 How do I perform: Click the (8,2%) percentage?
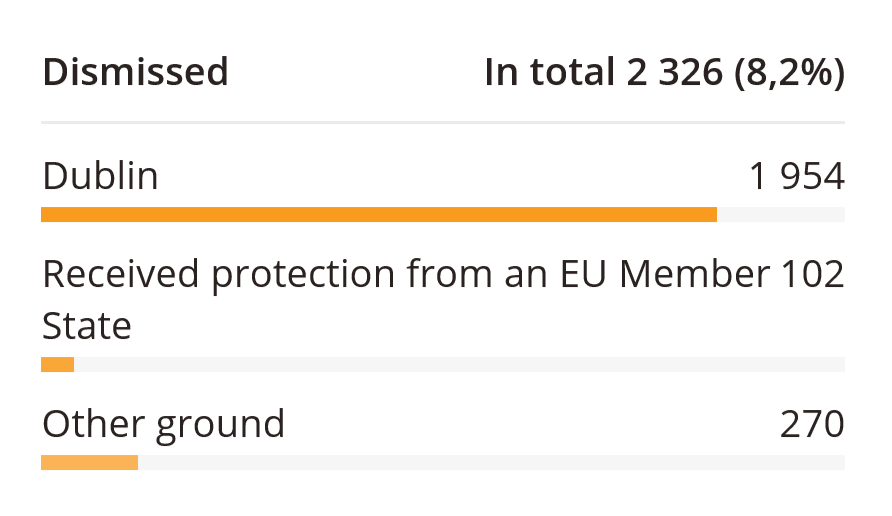click(x=789, y=72)
